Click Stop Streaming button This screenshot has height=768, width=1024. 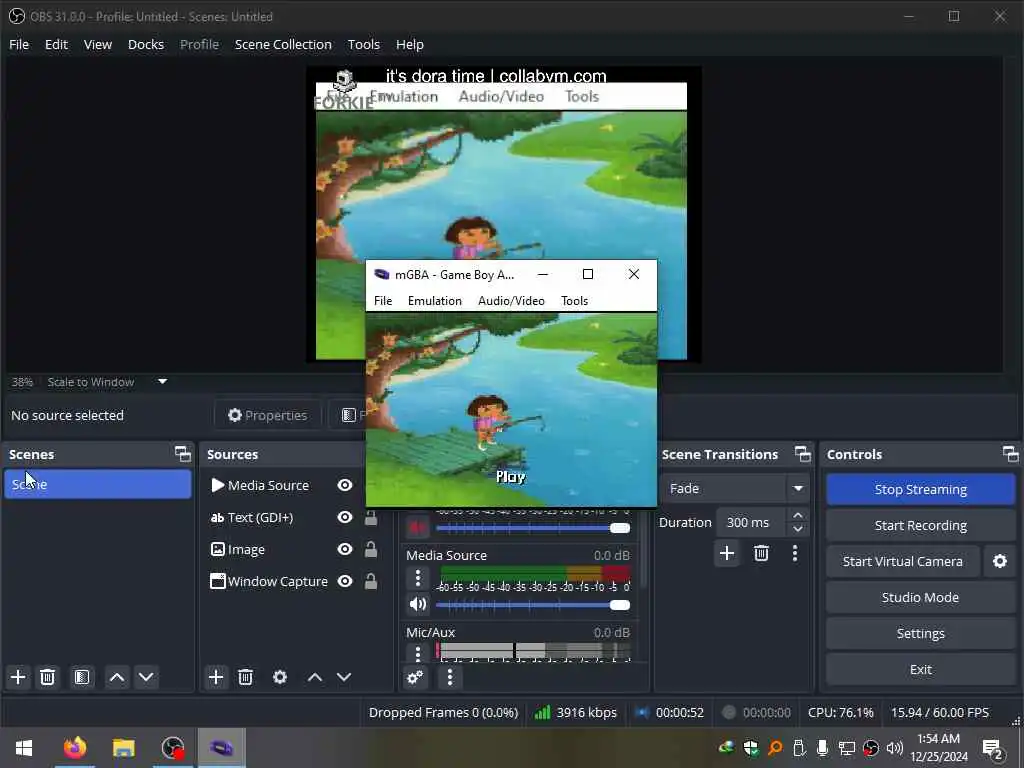pyautogui.click(x=920, y=489)
